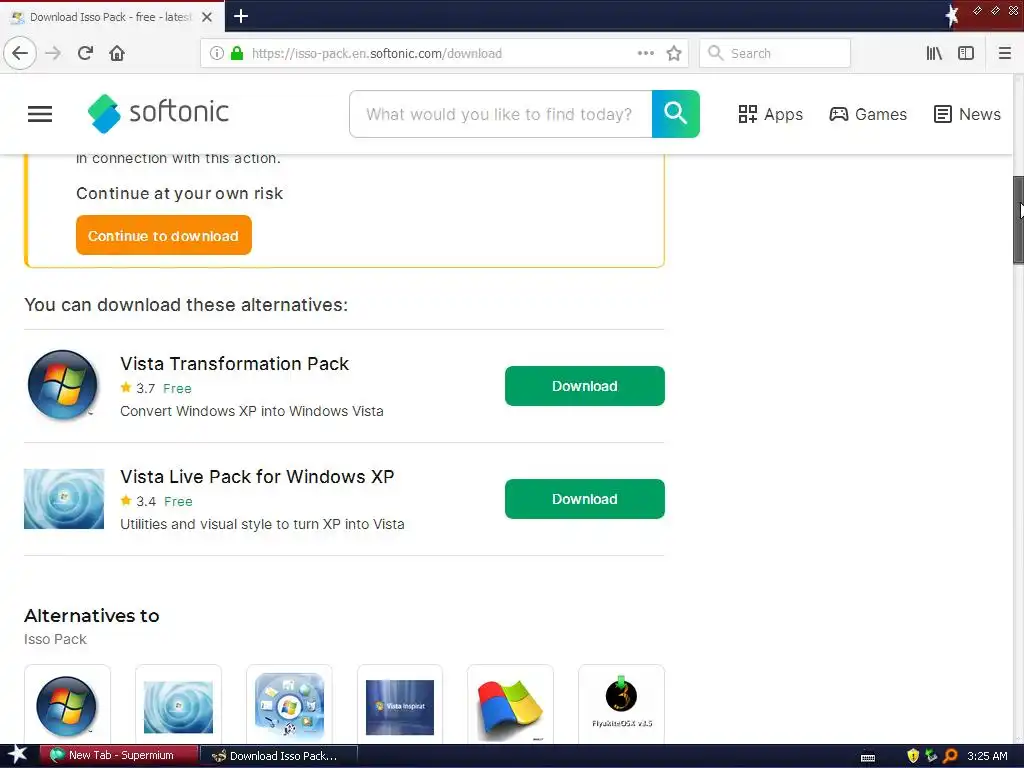Image resolution: width=1024 pixels, height=768 pixels.
Task: Click the 3.4 star rating
Action: 138,501
